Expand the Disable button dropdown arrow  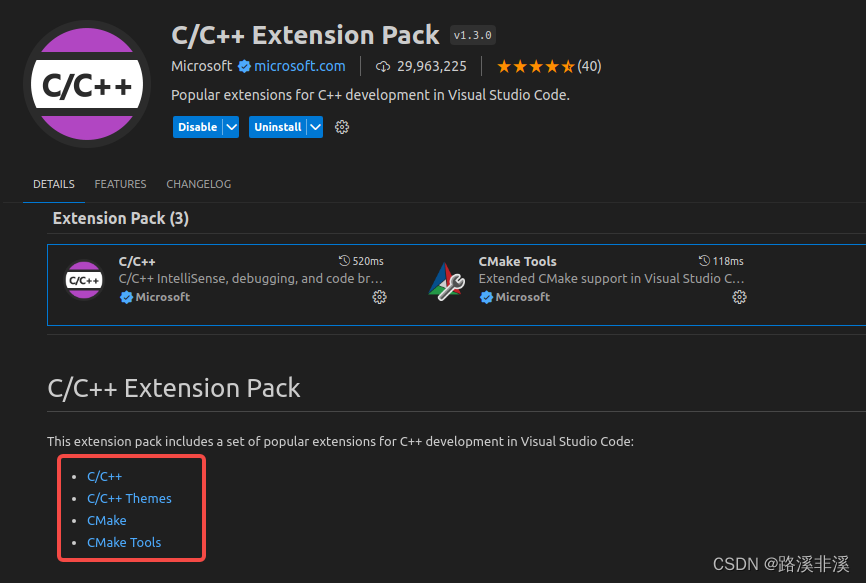(x=231, y=127)
